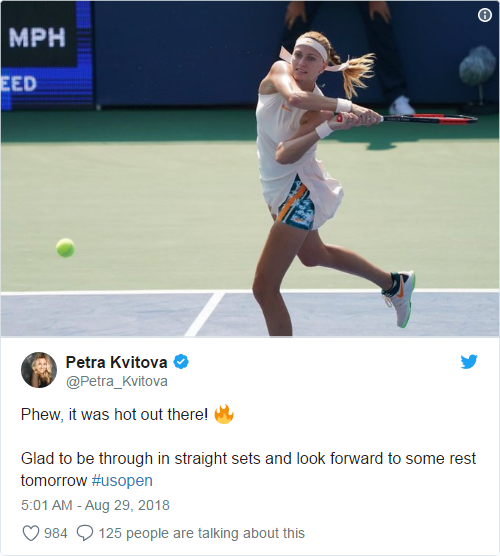Click the tennis ball in the photo
This screenshot has height=556, width=500.
tap(65, 248)
